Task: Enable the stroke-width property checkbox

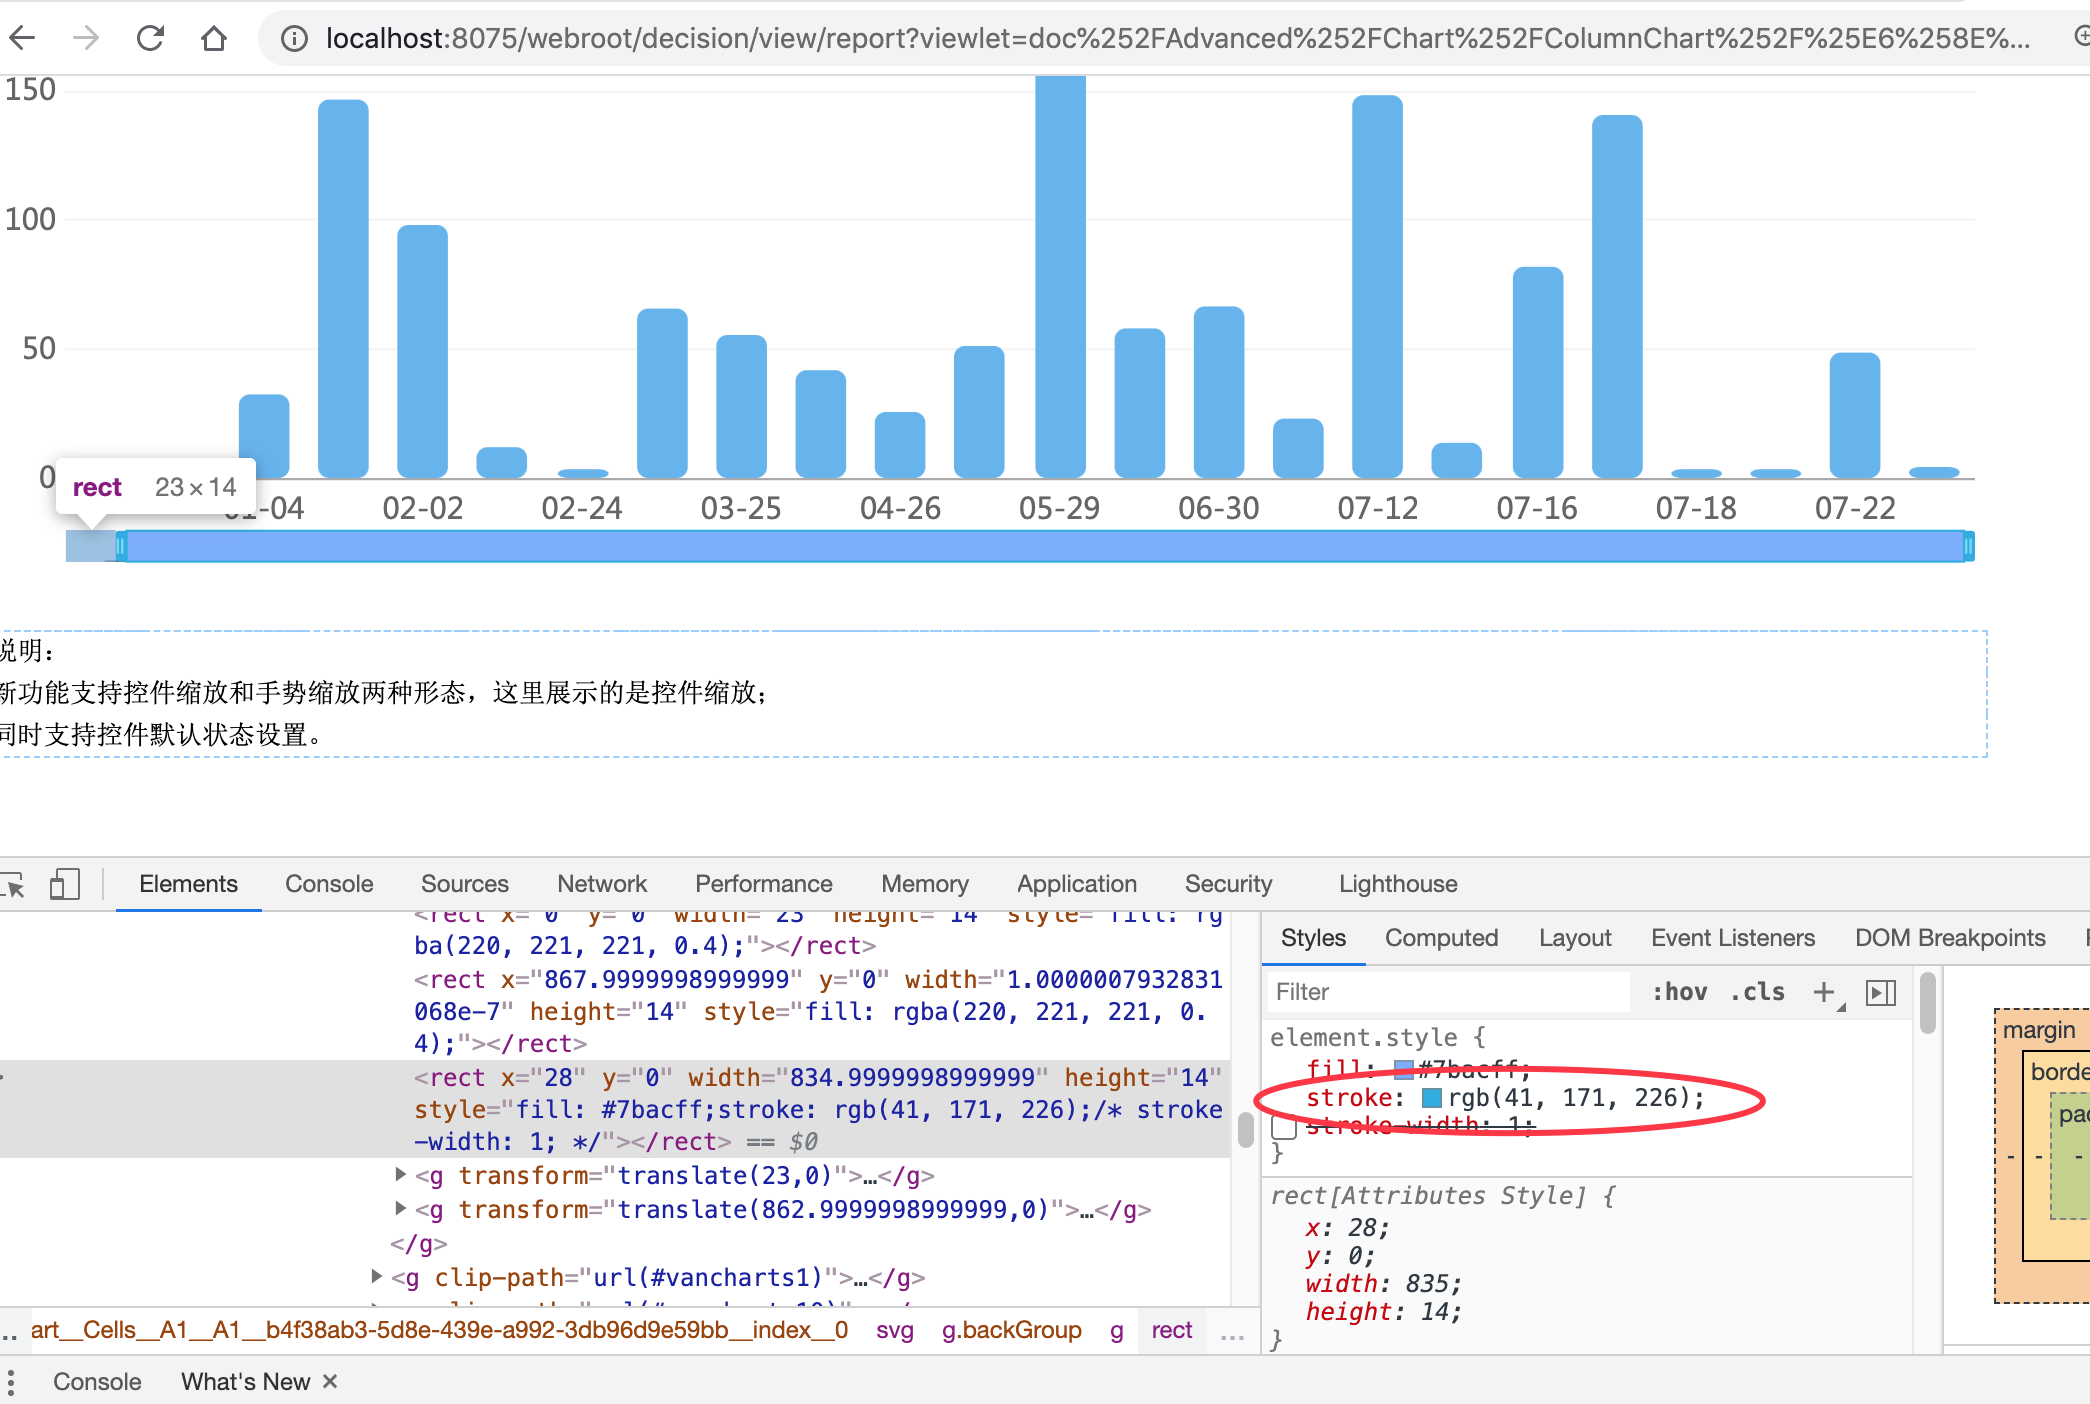Action: coord(1285,1127)
